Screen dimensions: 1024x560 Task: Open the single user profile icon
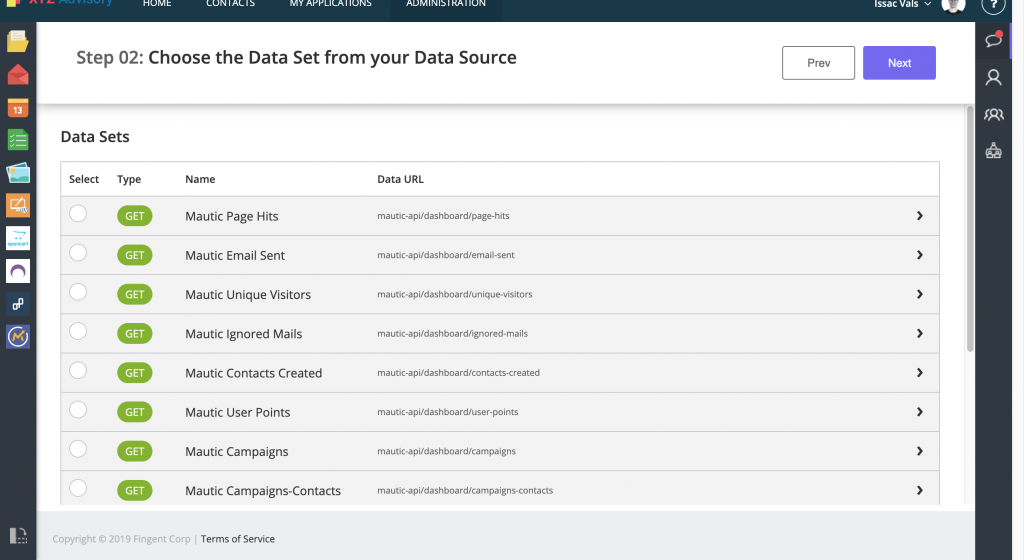pos(993,78)
